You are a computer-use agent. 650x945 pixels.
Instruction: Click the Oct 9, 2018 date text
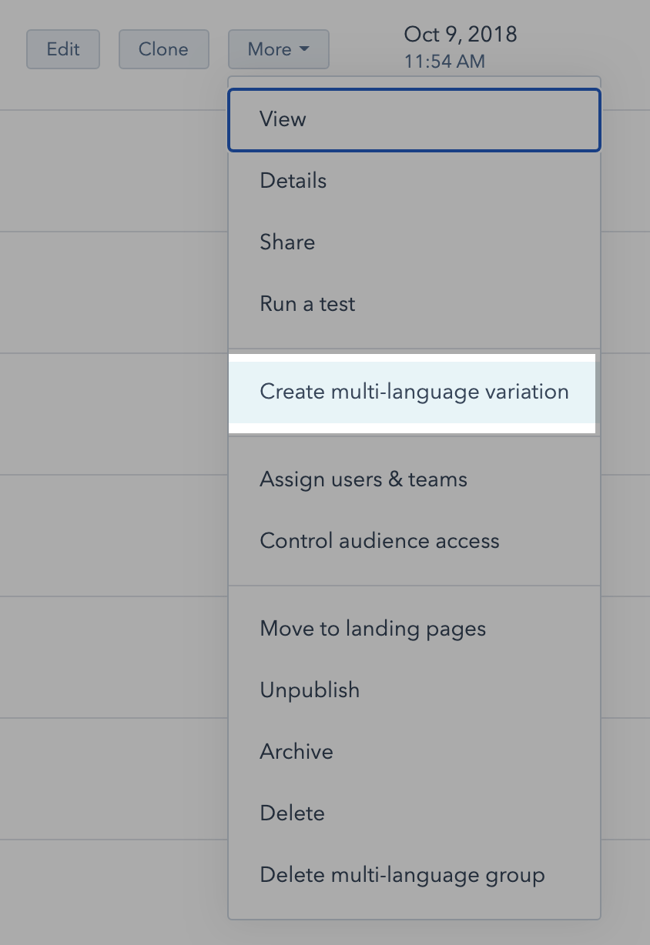[460, 34]
